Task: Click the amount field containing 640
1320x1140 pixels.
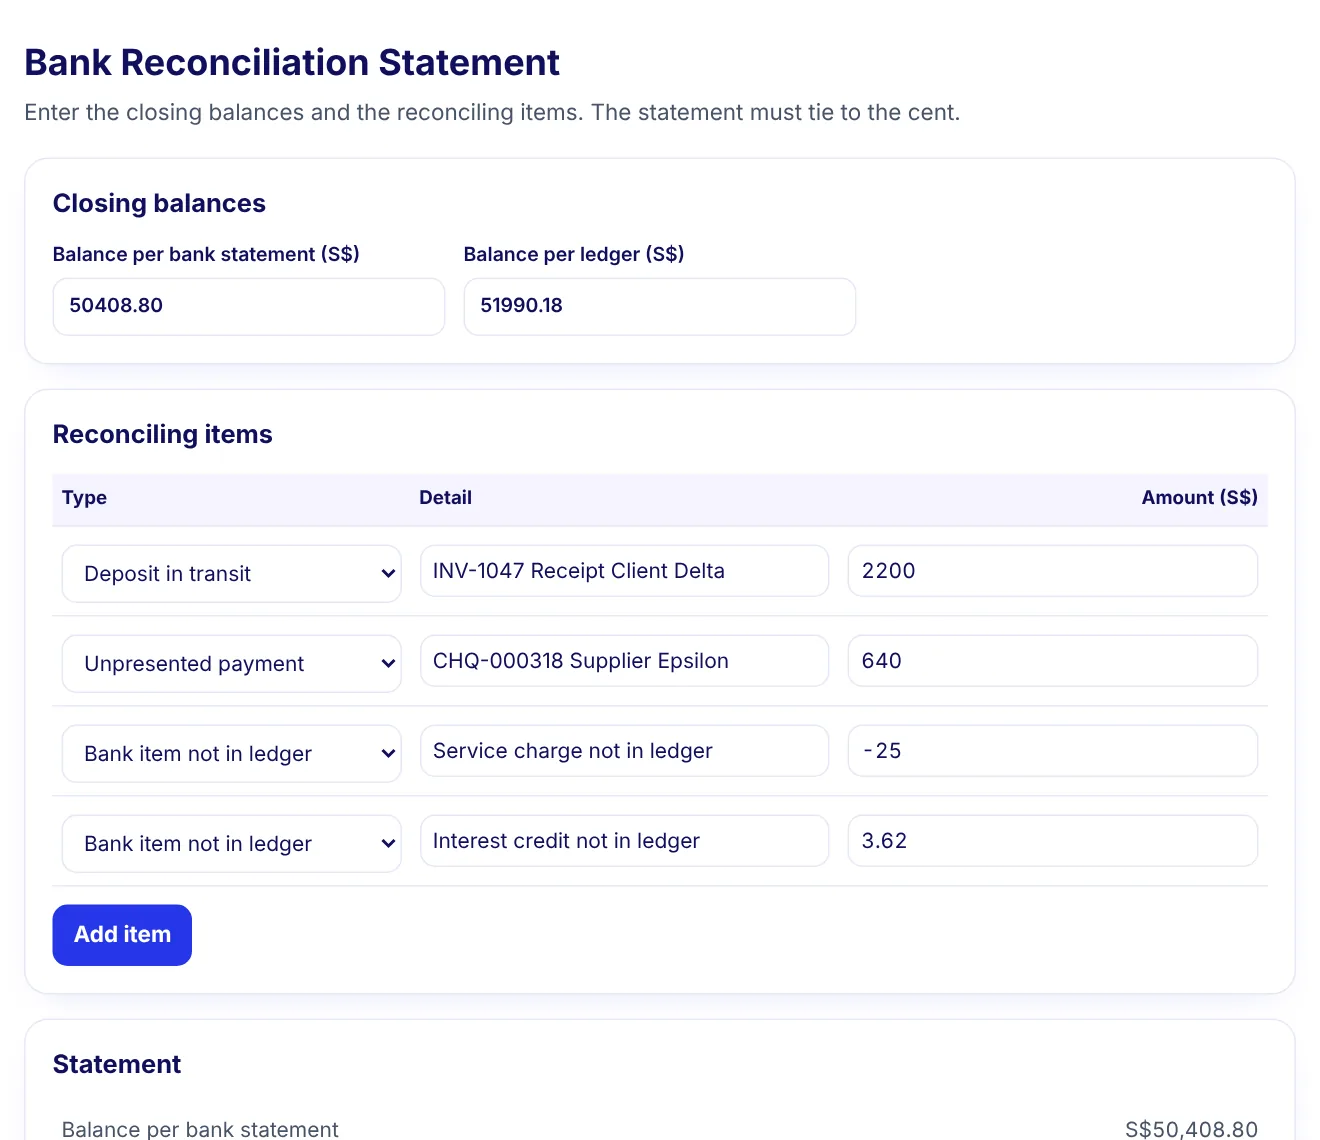Action: (1052, 660)
